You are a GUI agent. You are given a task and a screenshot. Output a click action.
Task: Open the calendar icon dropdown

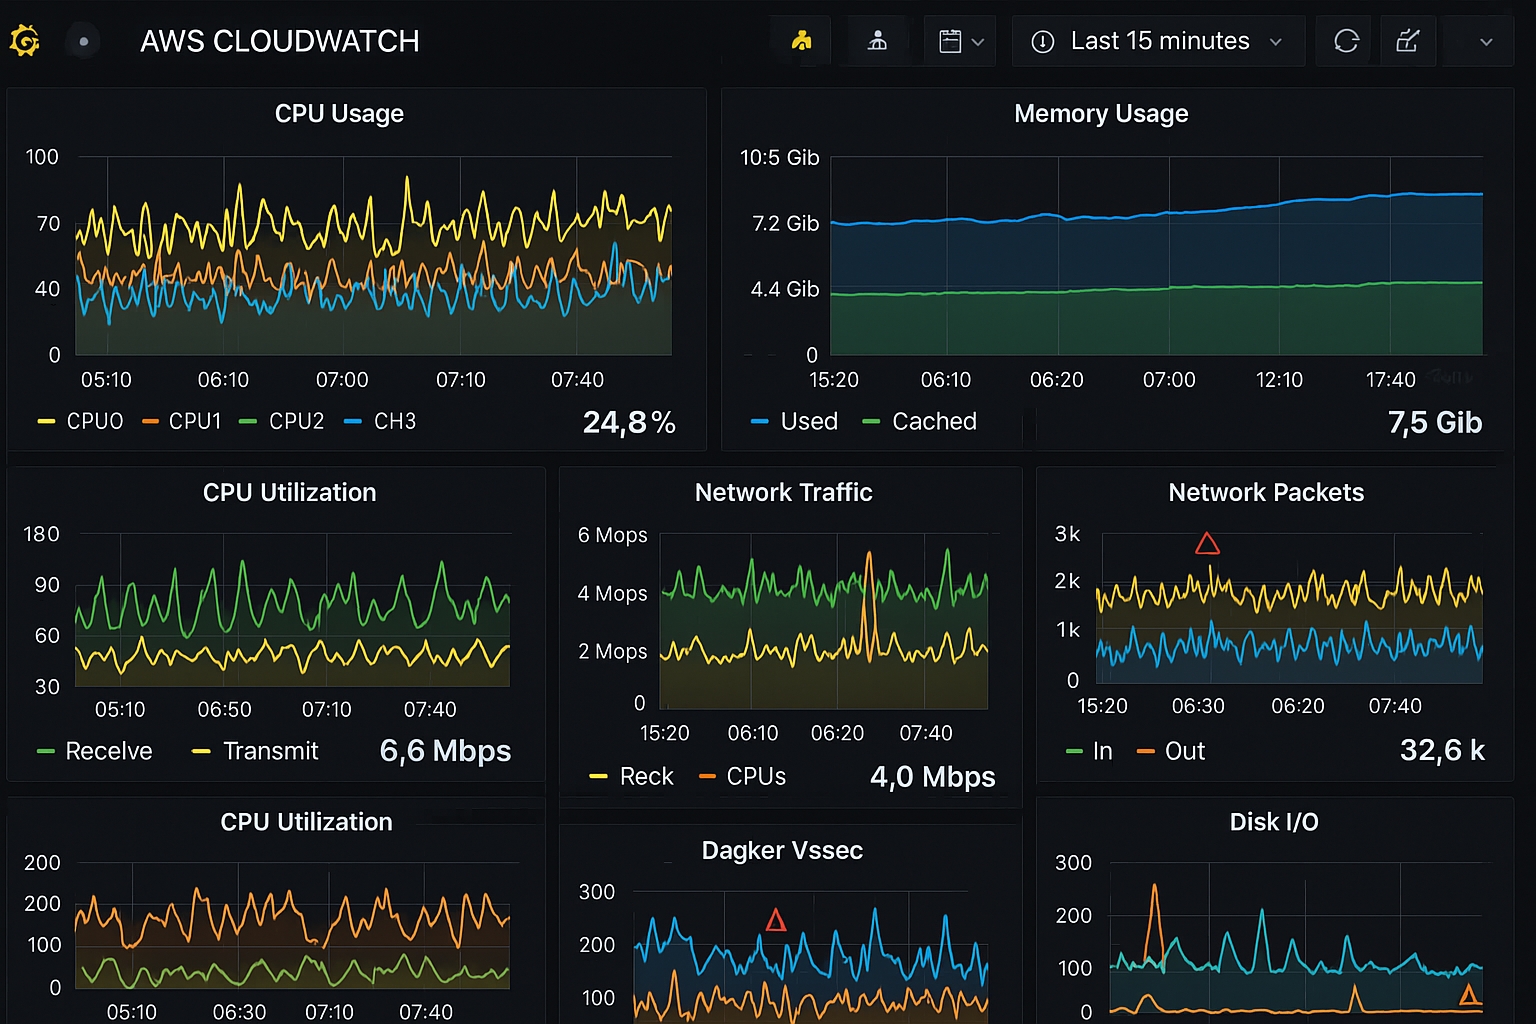coord(960,41)
